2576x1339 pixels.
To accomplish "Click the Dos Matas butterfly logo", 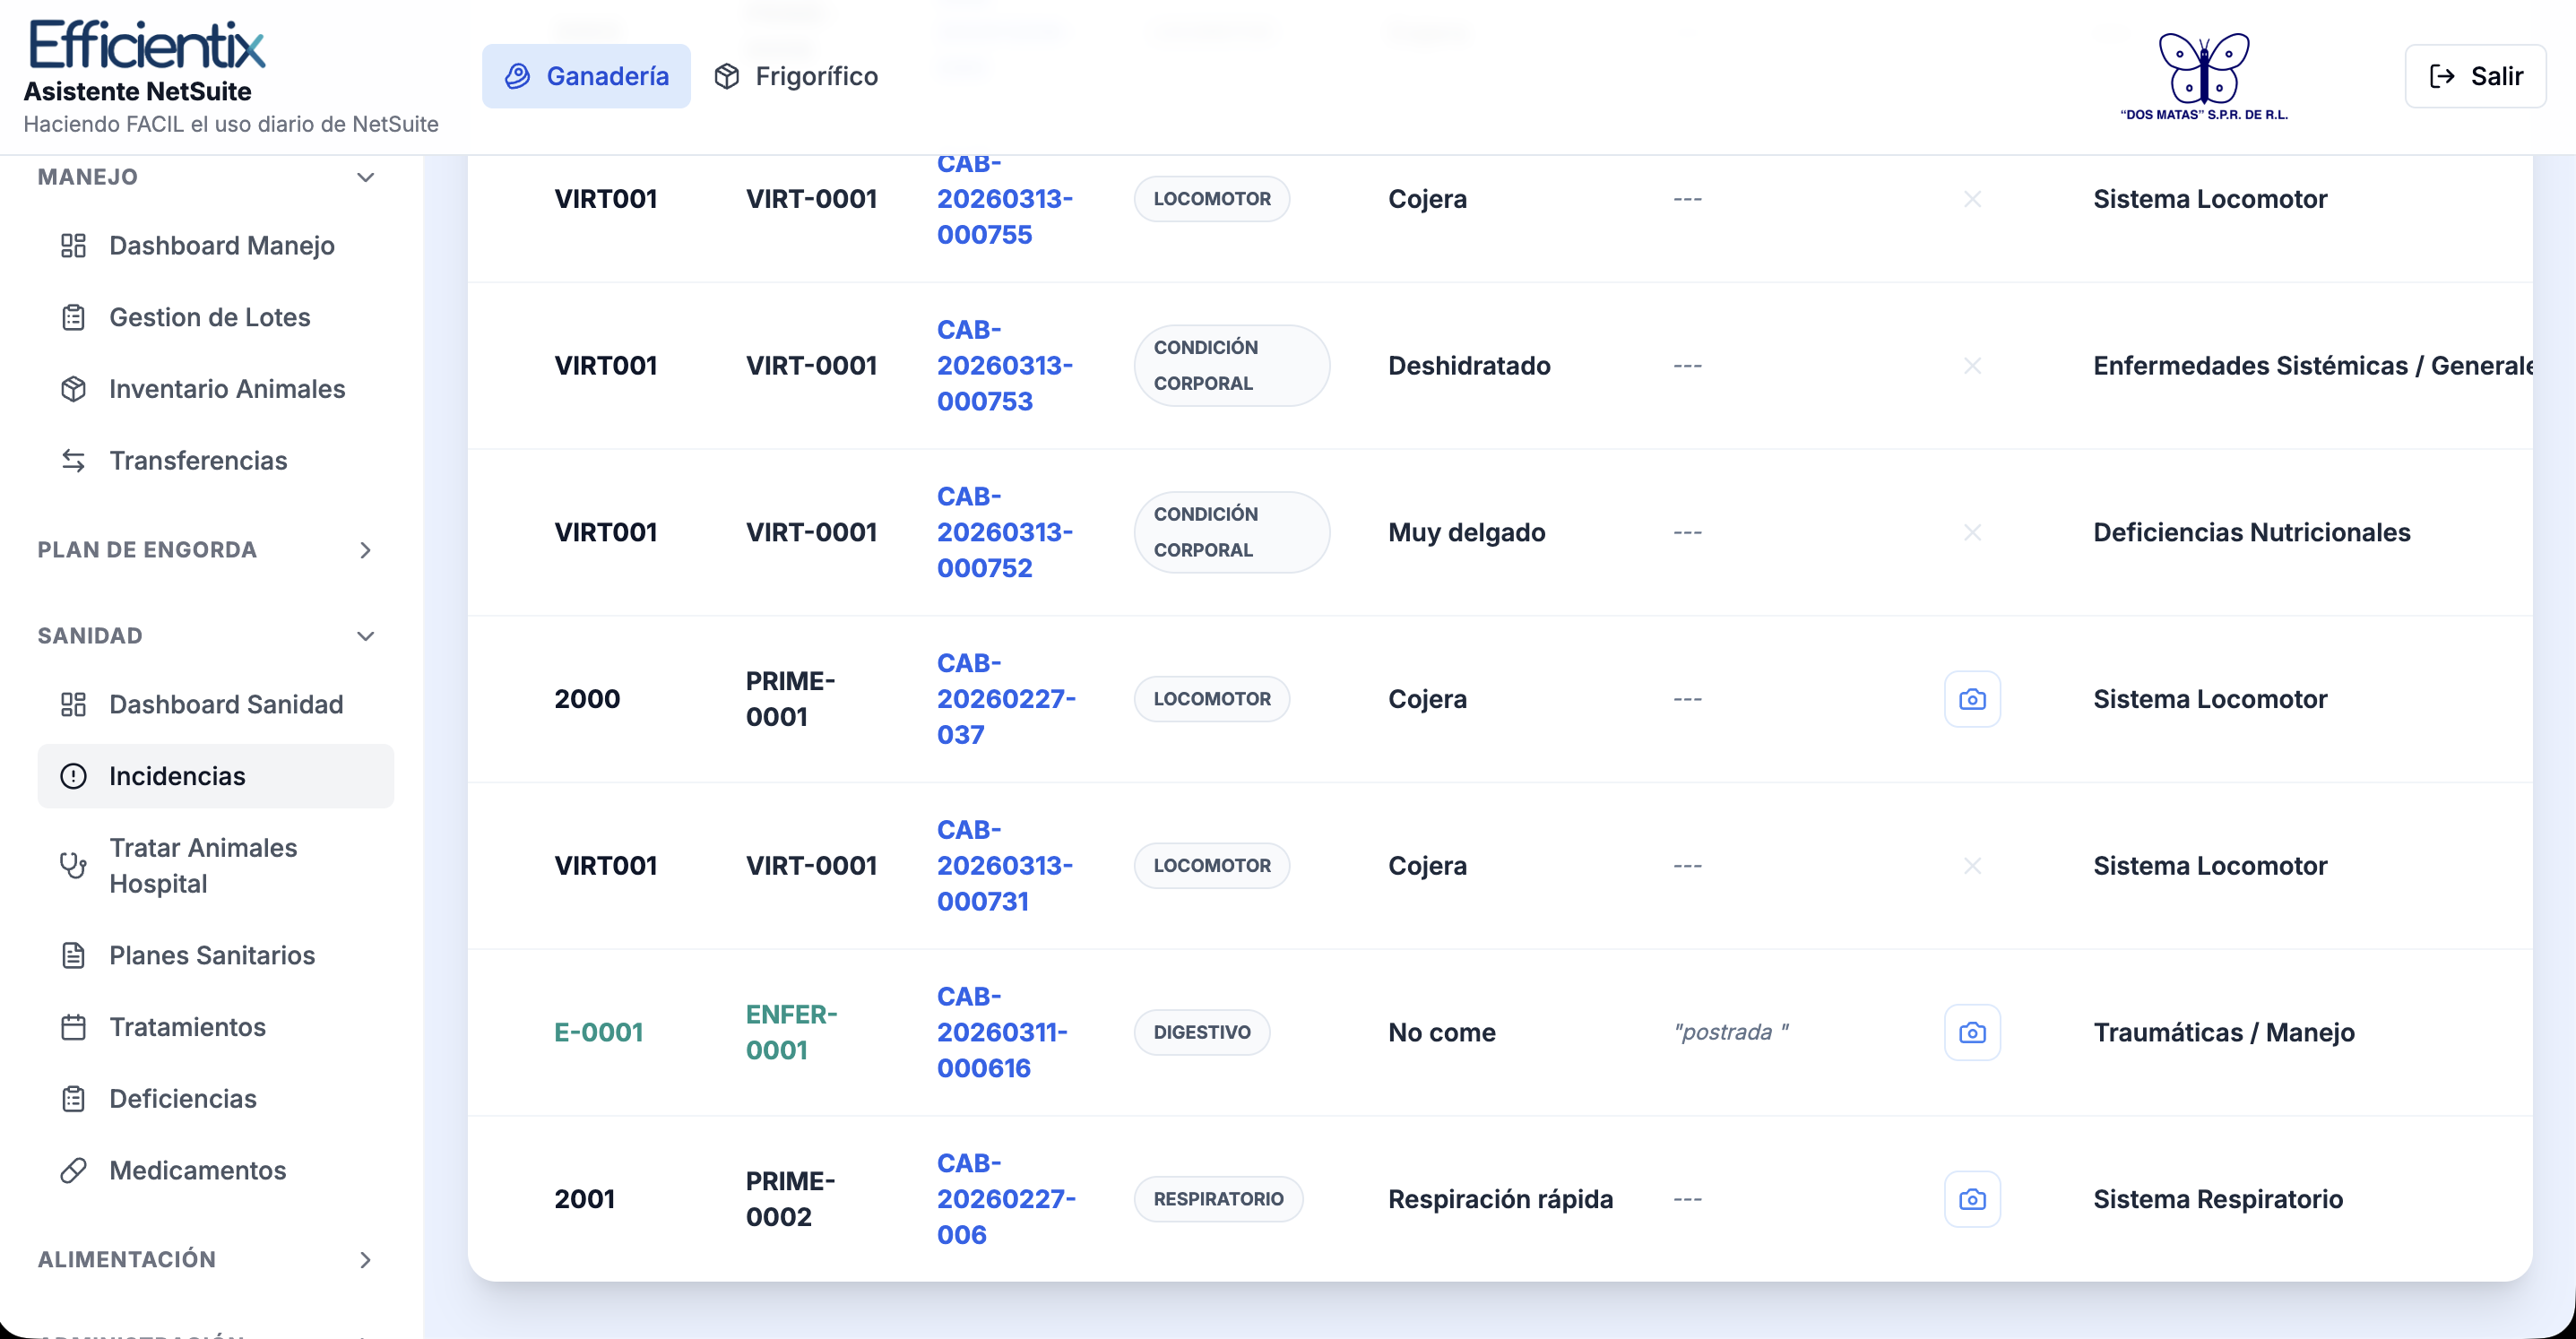I will tap(2204, 76).
